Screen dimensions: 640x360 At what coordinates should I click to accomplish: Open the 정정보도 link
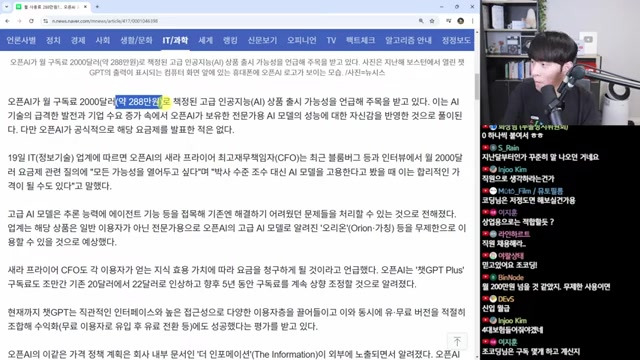click(x=456, y=40)
